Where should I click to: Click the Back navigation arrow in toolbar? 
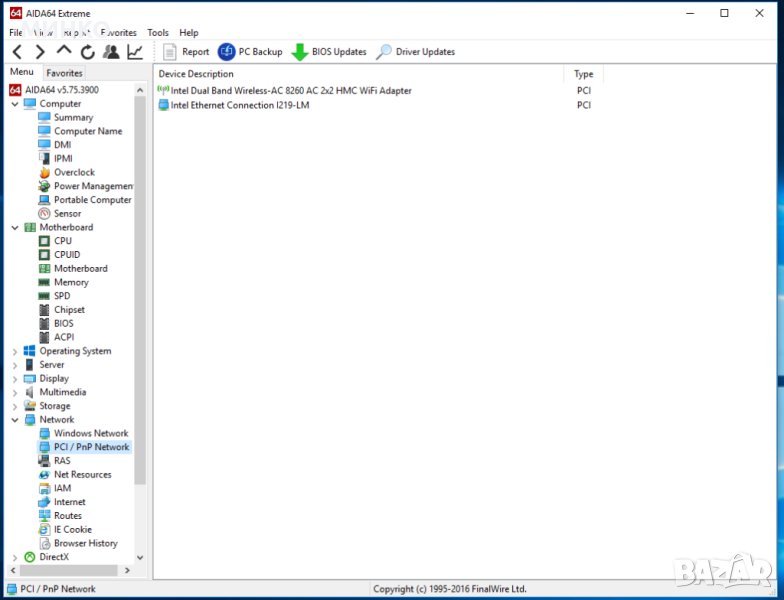[x=17, y=52]
